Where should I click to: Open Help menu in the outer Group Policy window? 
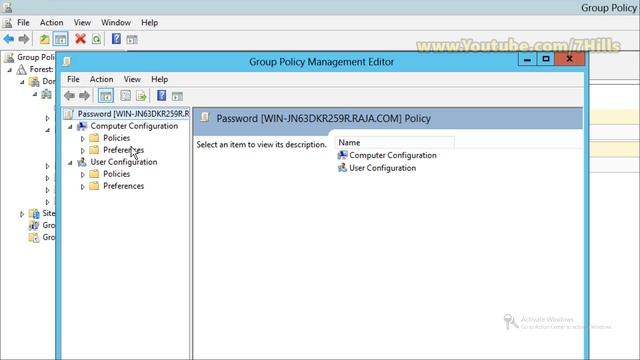149,22
